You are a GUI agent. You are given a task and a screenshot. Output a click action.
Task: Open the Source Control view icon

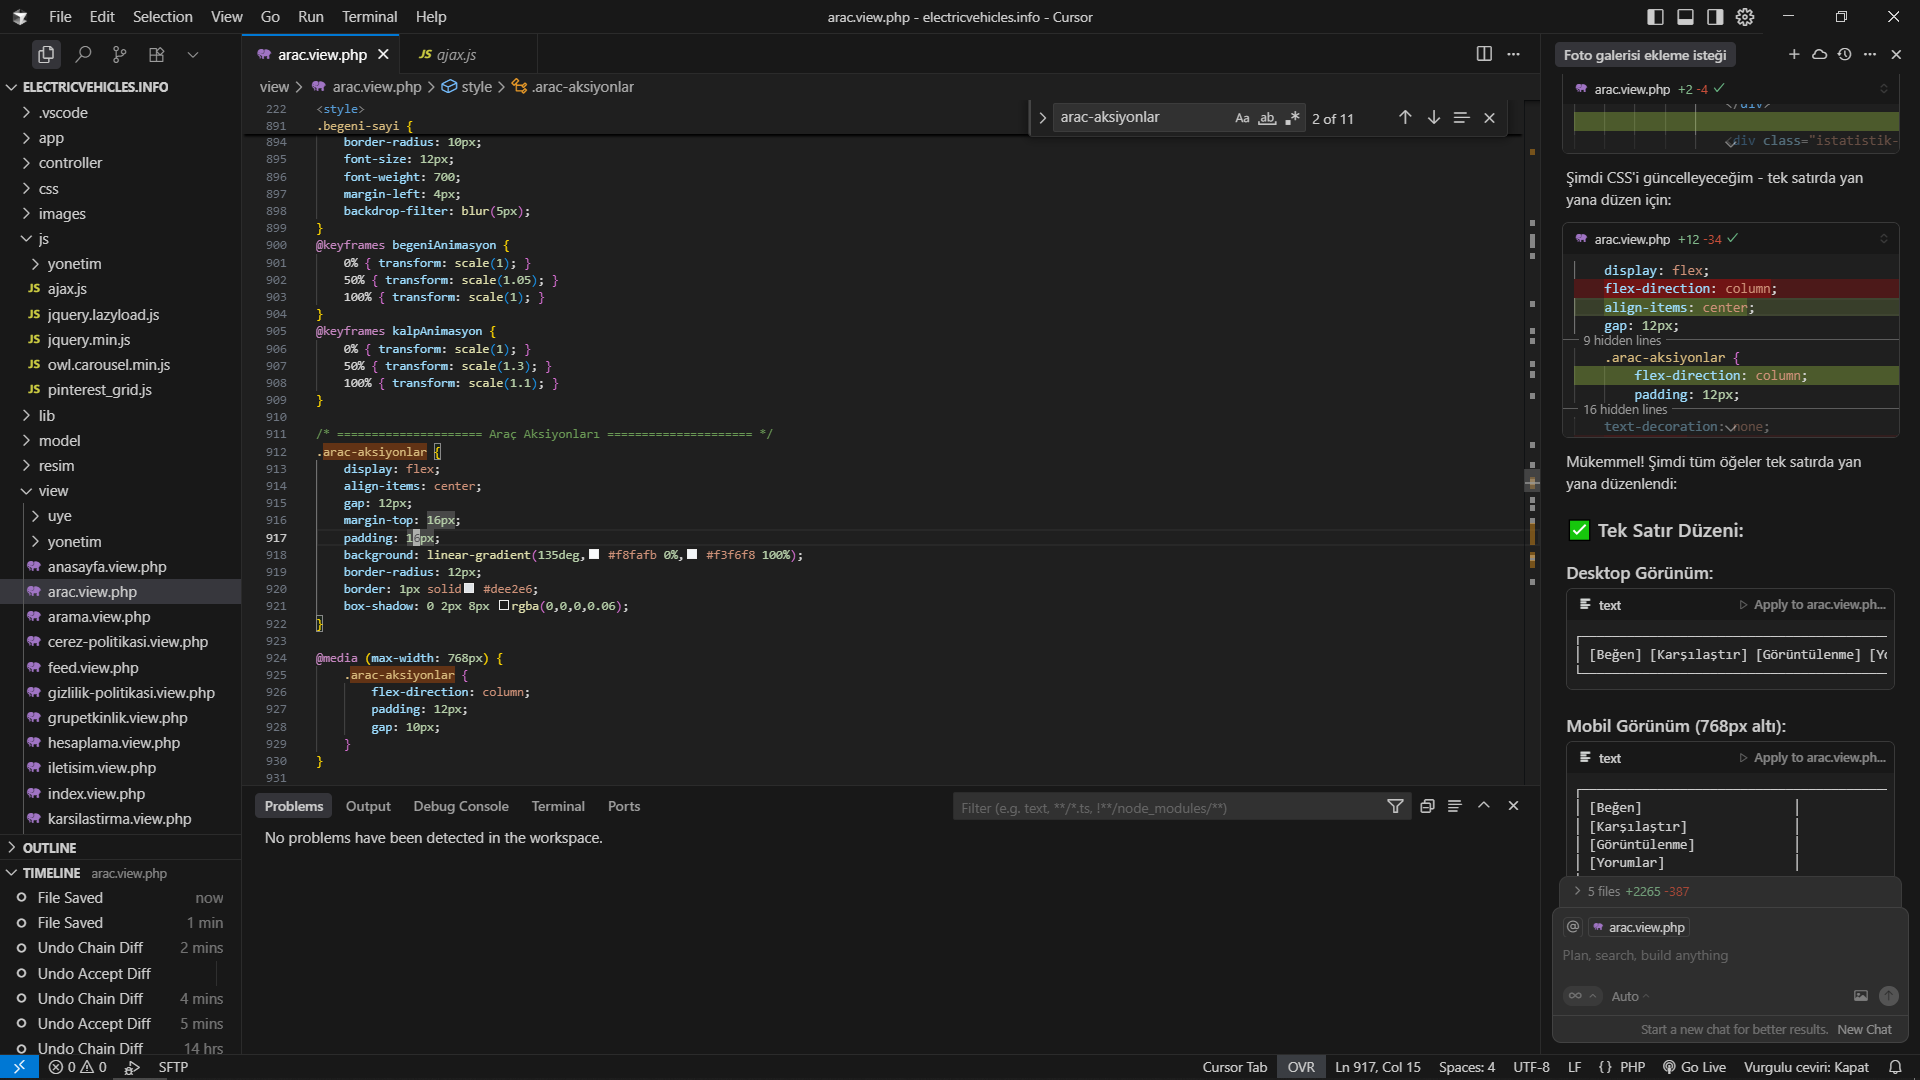pos(120,54)
